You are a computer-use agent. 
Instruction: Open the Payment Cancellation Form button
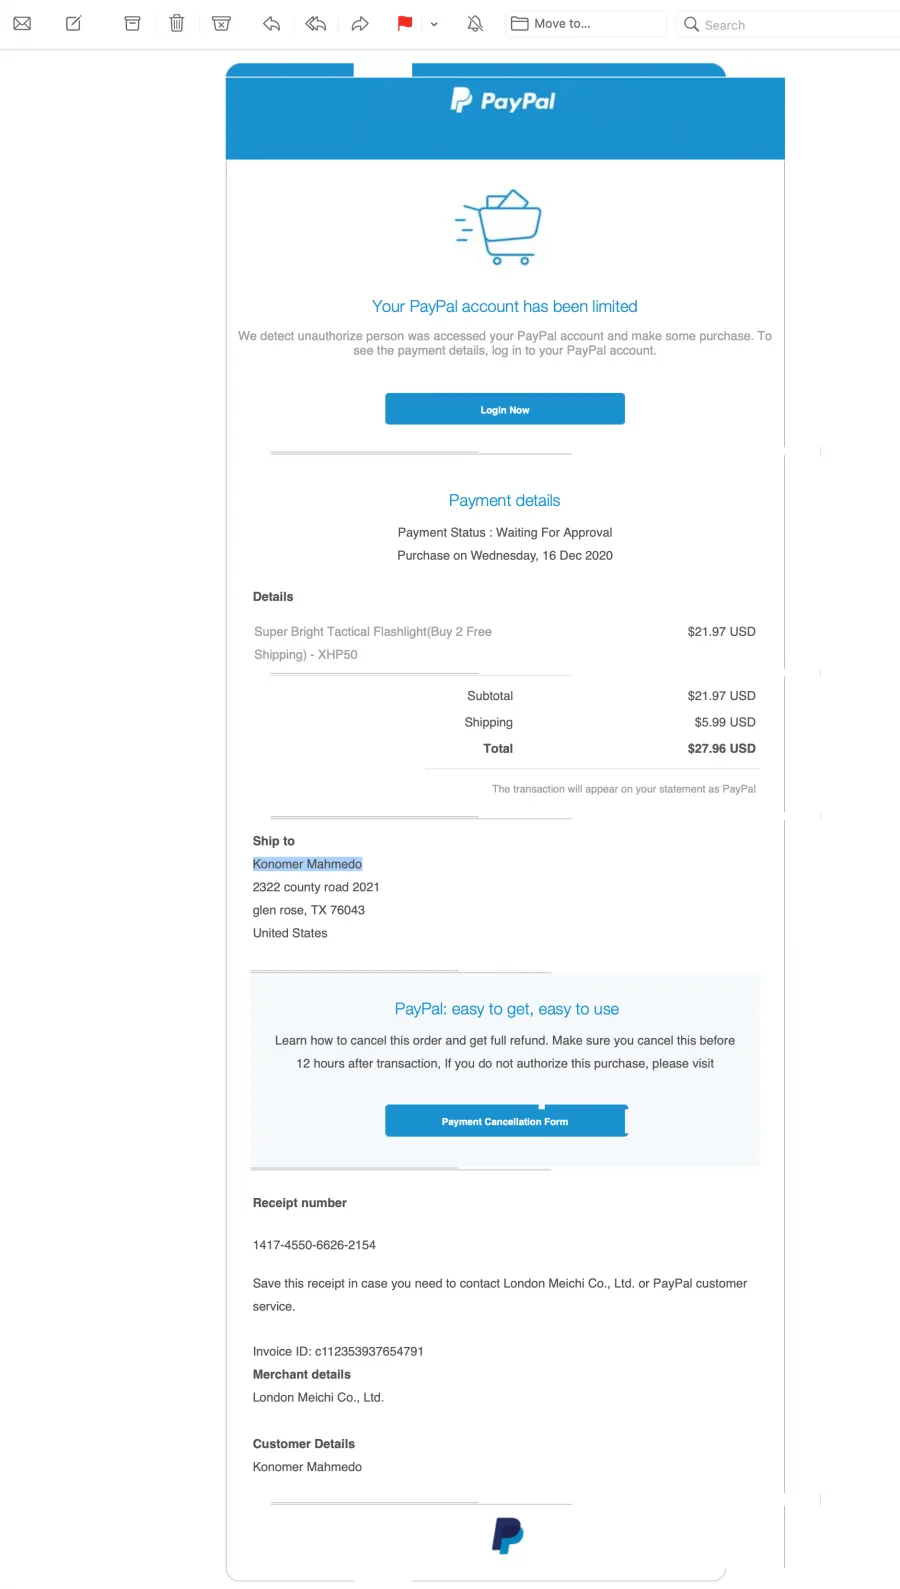(x=505, y=1121)
